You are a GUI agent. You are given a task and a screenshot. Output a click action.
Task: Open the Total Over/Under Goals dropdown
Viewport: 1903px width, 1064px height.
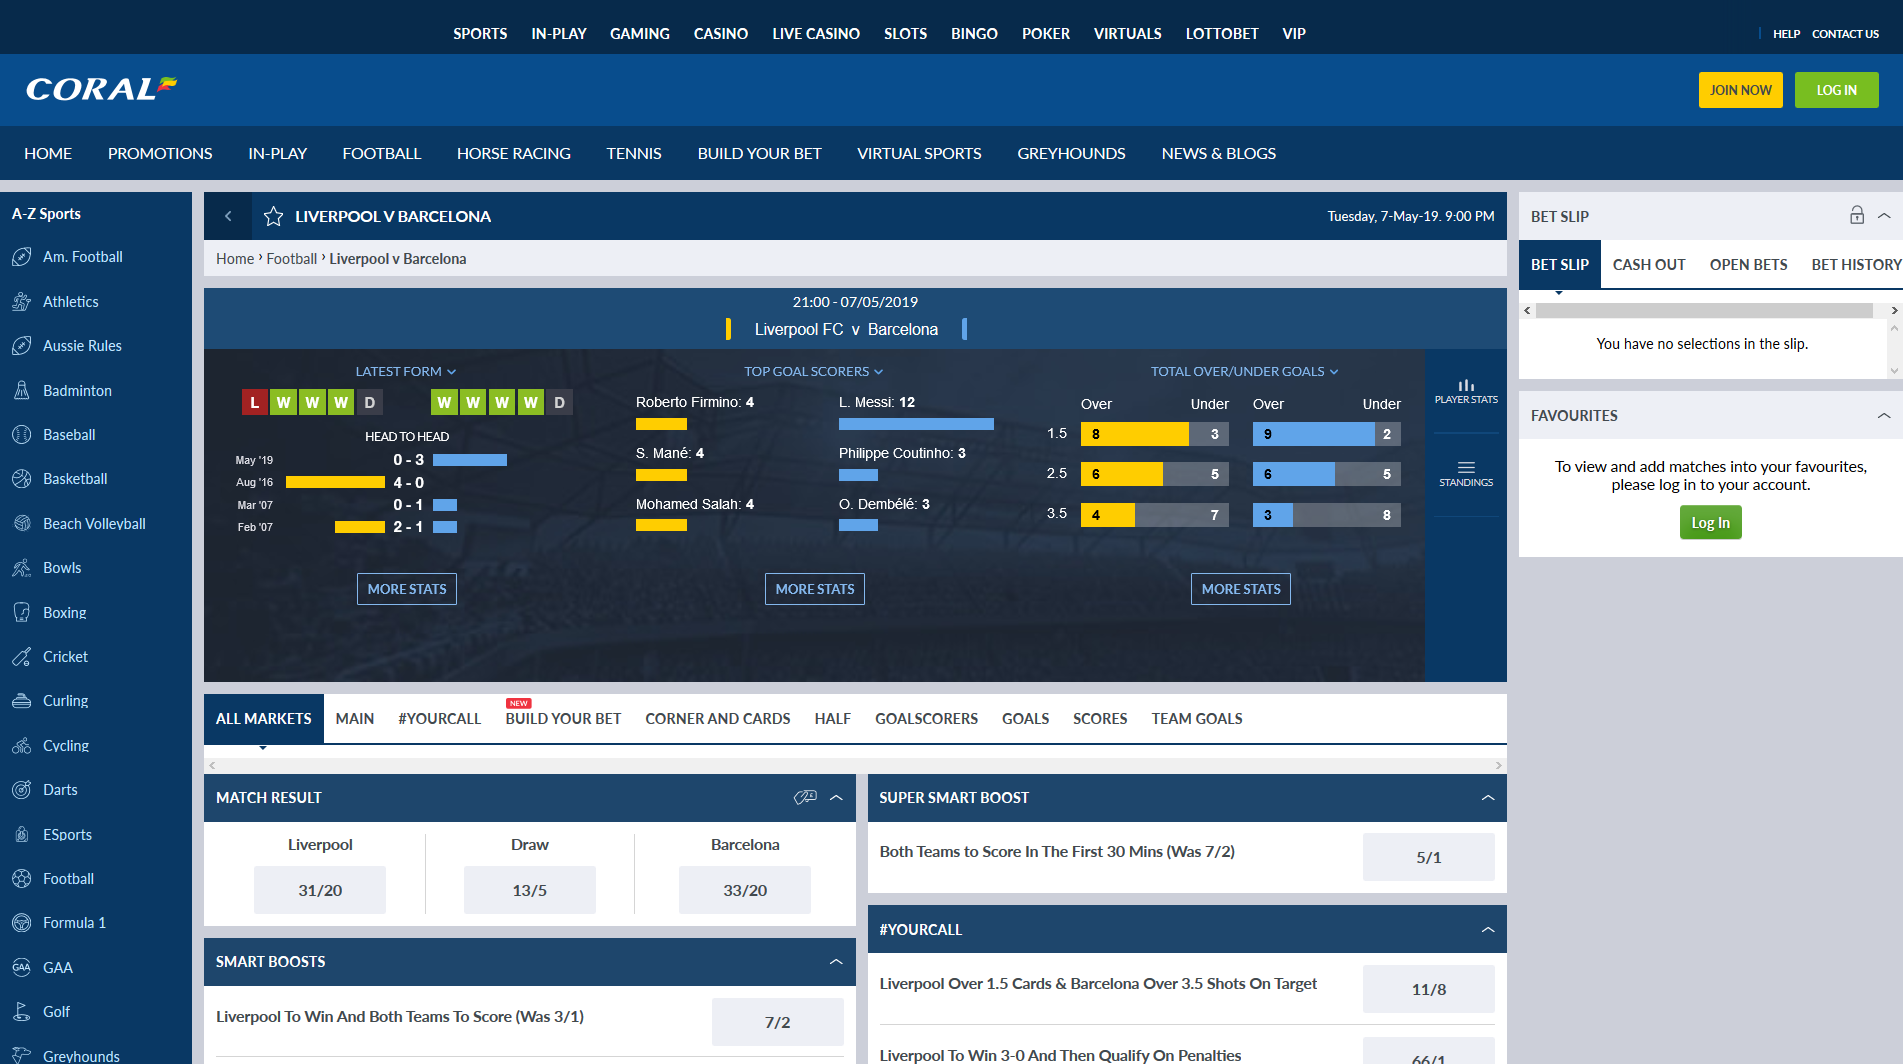click(x=1244, y=371)
